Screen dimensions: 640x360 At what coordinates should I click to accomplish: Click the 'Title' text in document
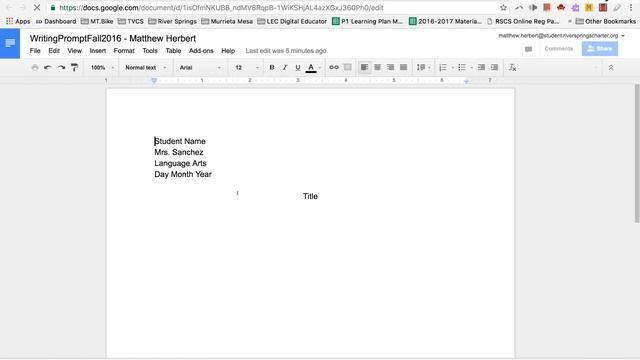pos(310,196)
